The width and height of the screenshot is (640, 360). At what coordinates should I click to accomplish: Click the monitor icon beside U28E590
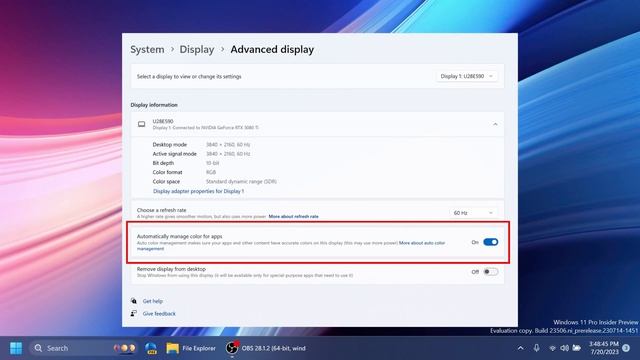141,124
